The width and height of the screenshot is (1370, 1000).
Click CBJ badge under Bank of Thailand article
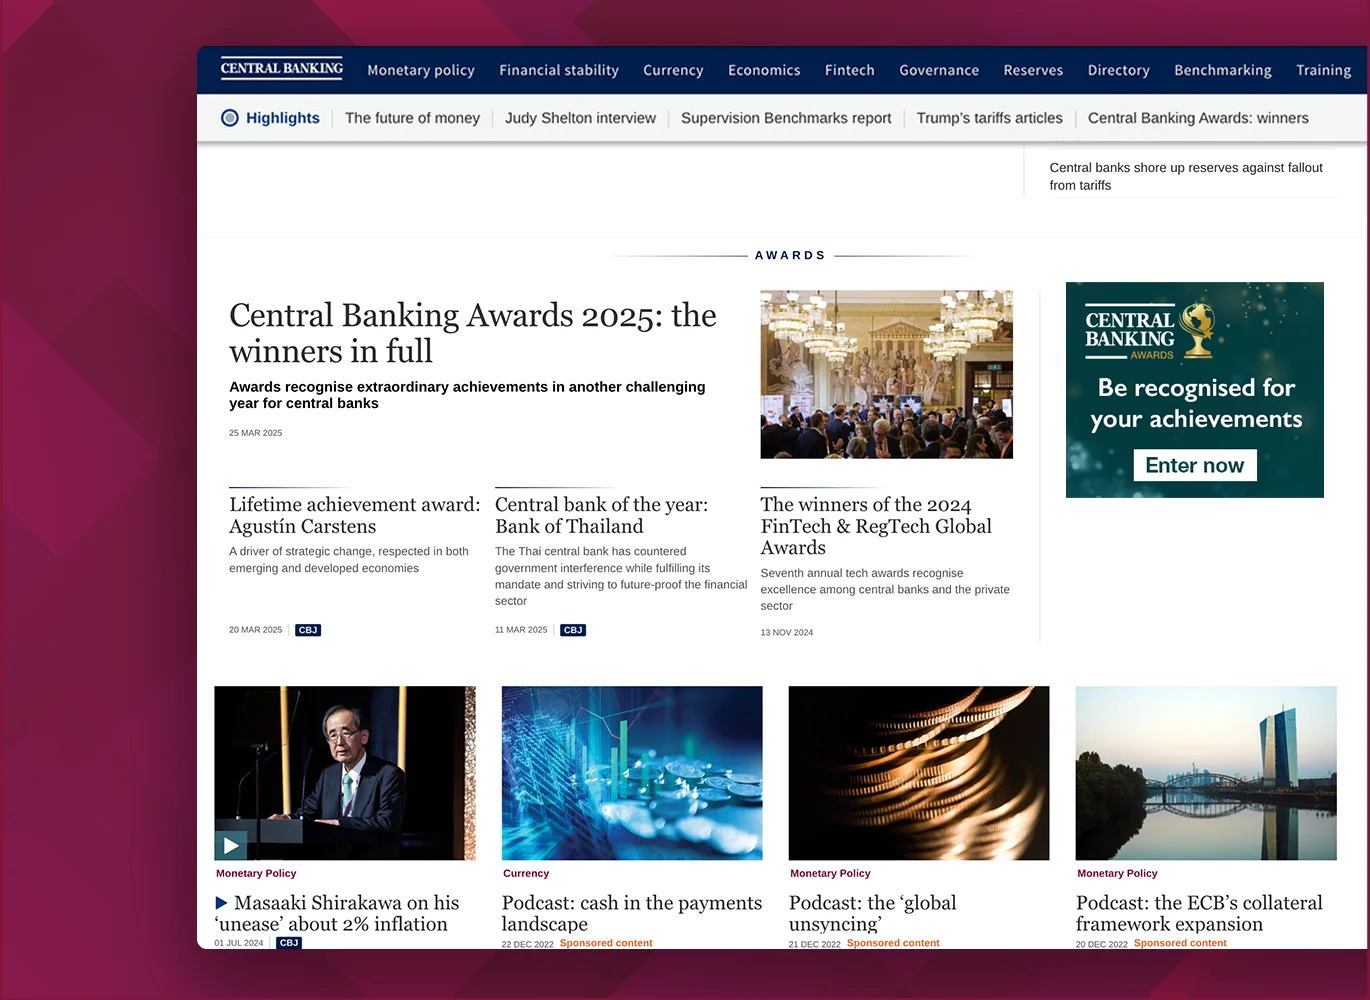573,630
